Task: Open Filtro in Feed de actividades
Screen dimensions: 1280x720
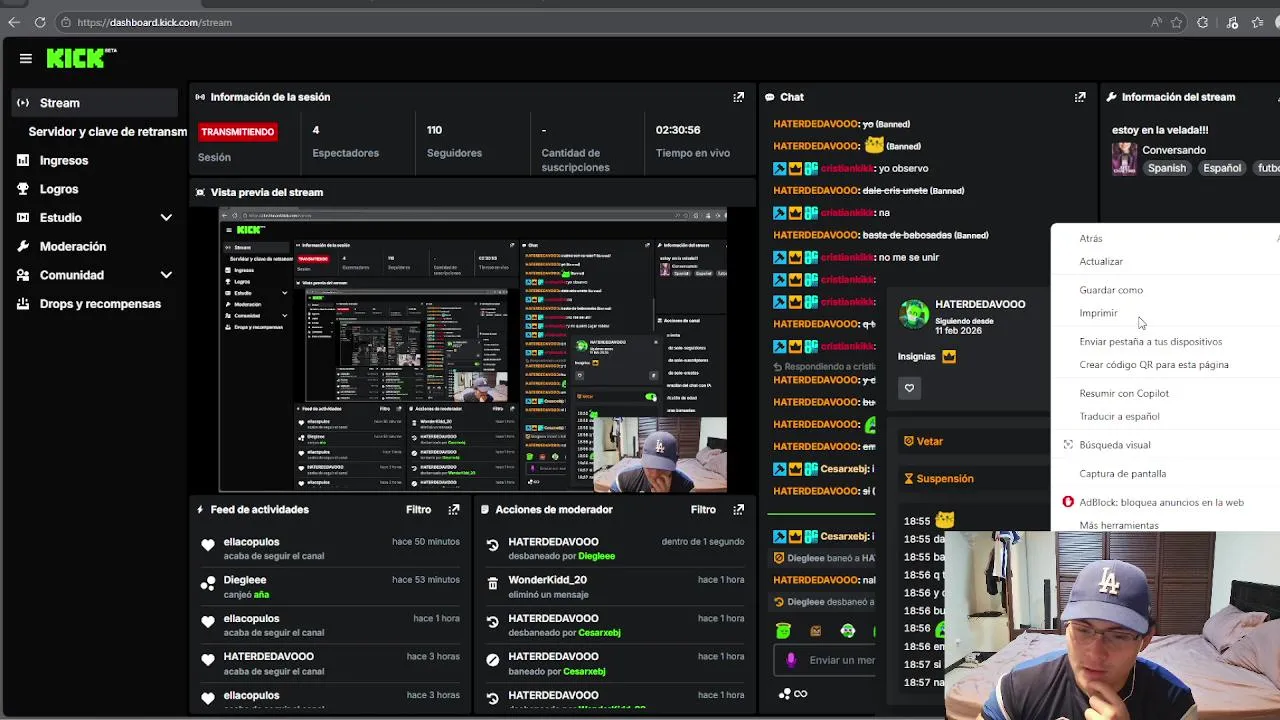Action: [x=418, y=509]
